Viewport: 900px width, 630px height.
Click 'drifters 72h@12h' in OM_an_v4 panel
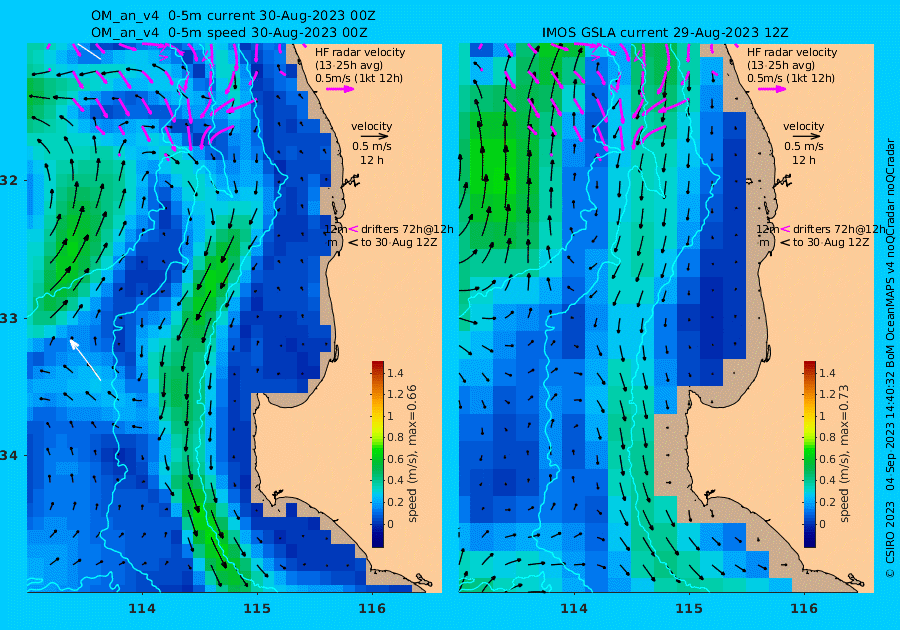407,229
